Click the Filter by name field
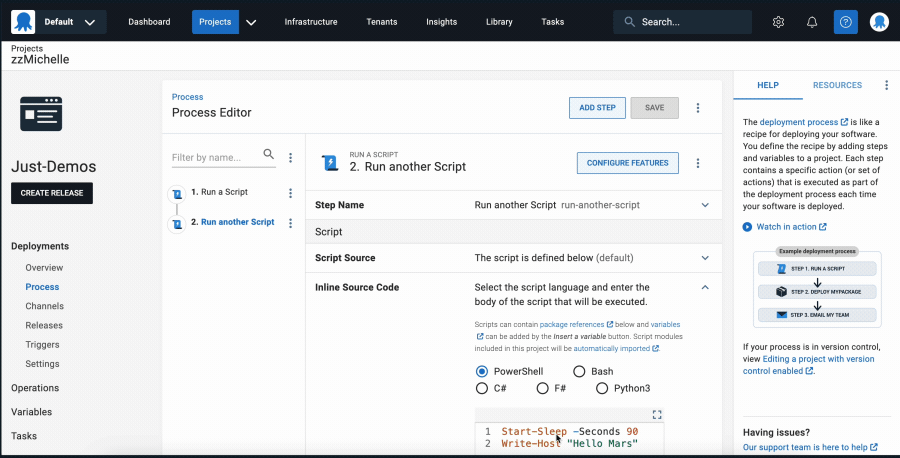The height and width of the screenshot is (458, 900). 215,157
